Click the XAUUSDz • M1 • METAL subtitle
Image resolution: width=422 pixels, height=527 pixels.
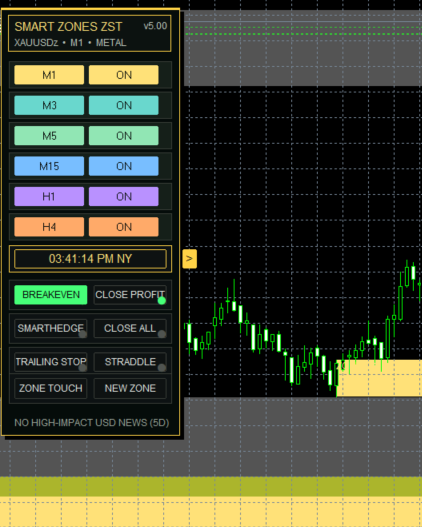click(70, 43)
